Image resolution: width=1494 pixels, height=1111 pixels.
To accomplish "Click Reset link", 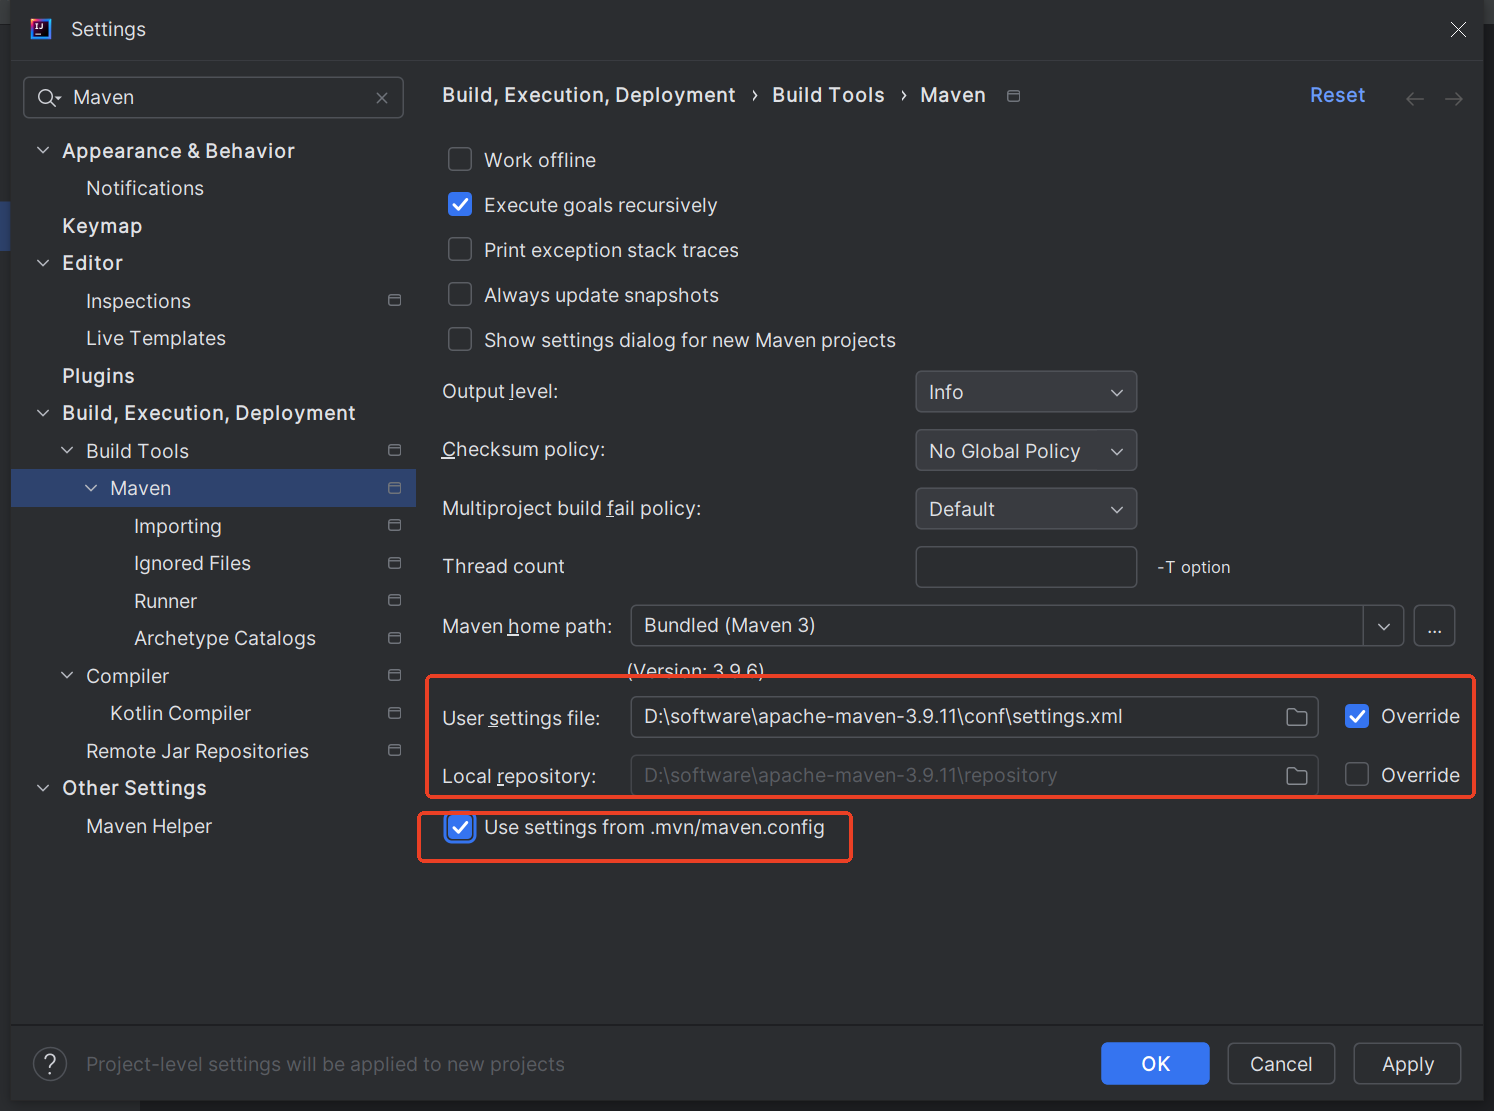I will pyautogui.click(x=1337, y=95).
